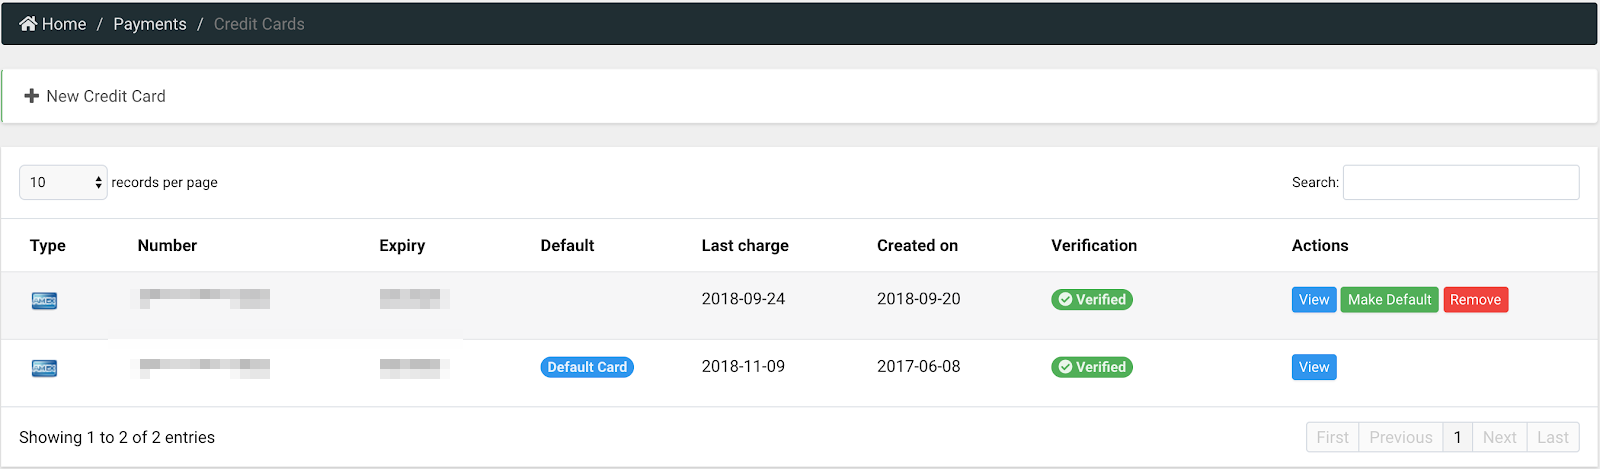1600x469 pixels.
Task: Click the card type icon in second row
Action: [x=44, y=368]
